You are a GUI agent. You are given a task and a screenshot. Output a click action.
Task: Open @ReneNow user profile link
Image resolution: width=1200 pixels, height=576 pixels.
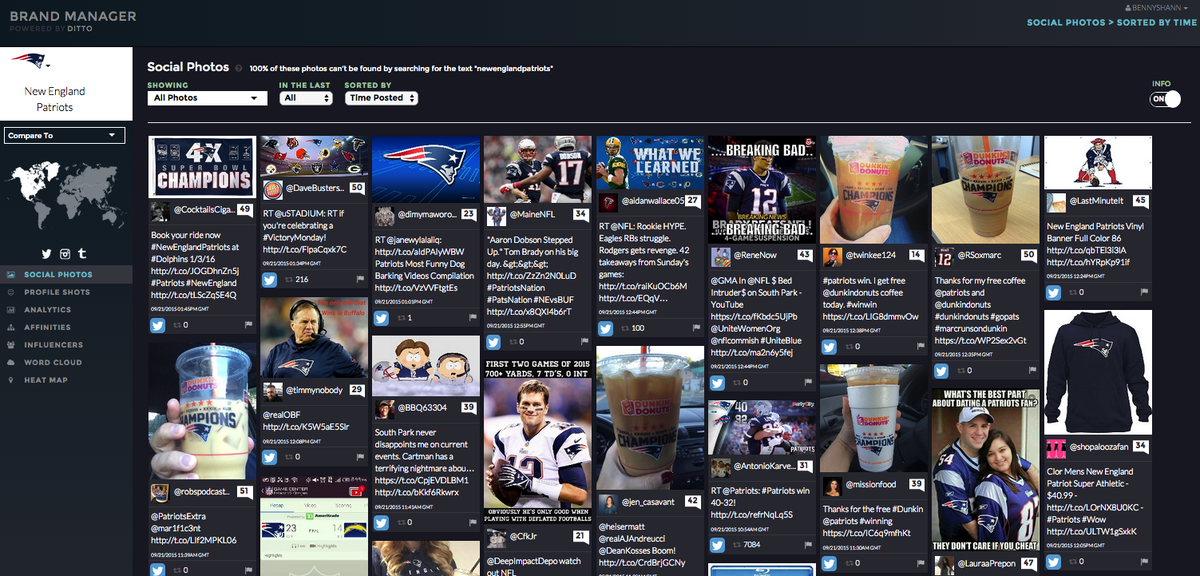coord(755,255)
